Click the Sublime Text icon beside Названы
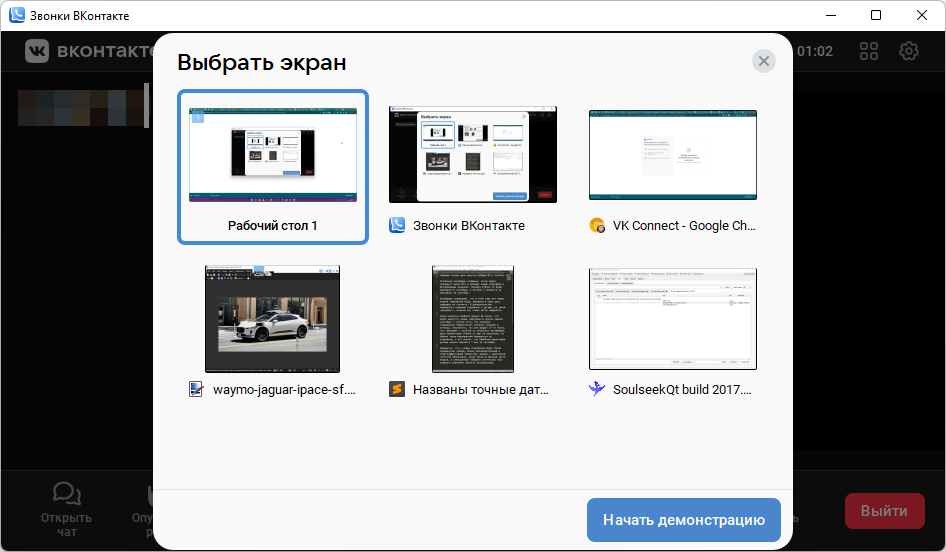The height and width of the screenshot is (552, 946). pyautogui.click(x=397, y=389)
